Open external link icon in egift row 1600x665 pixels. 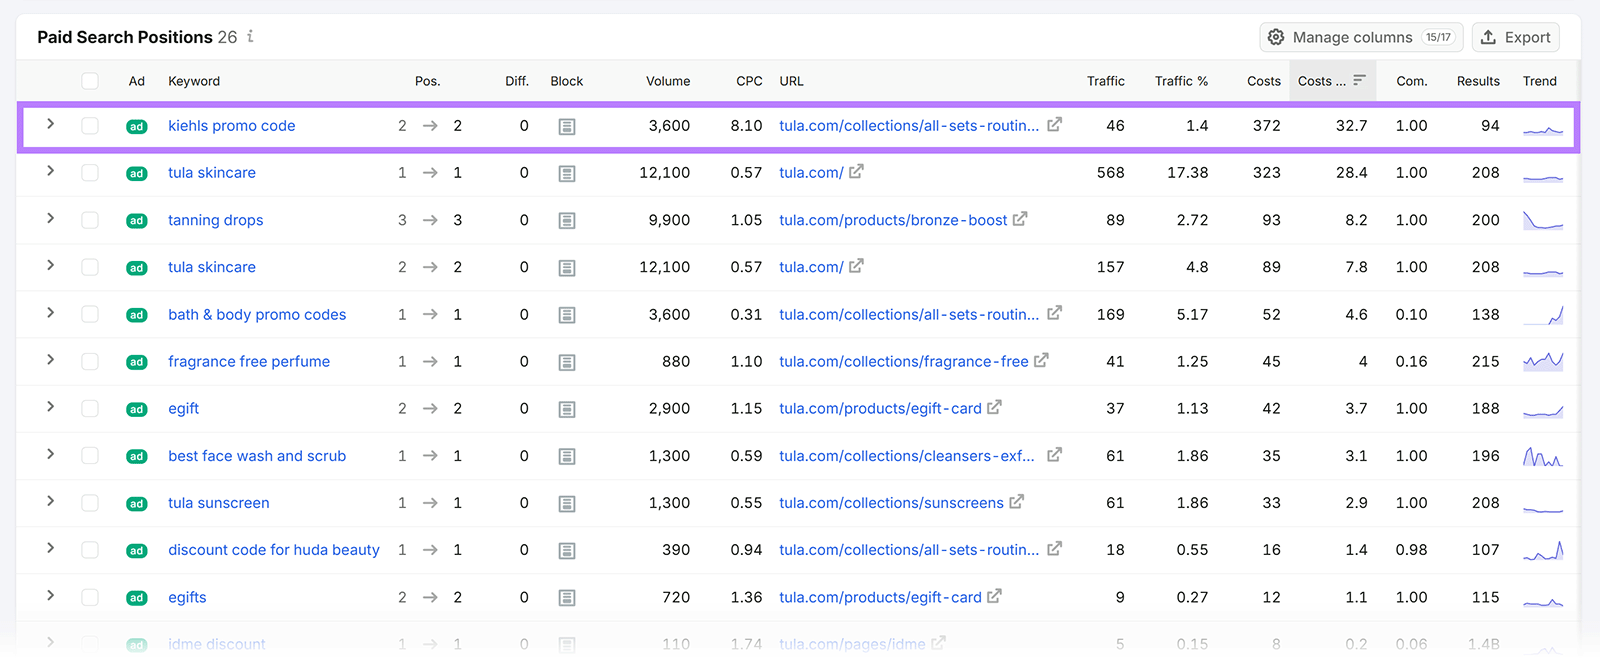994,408
